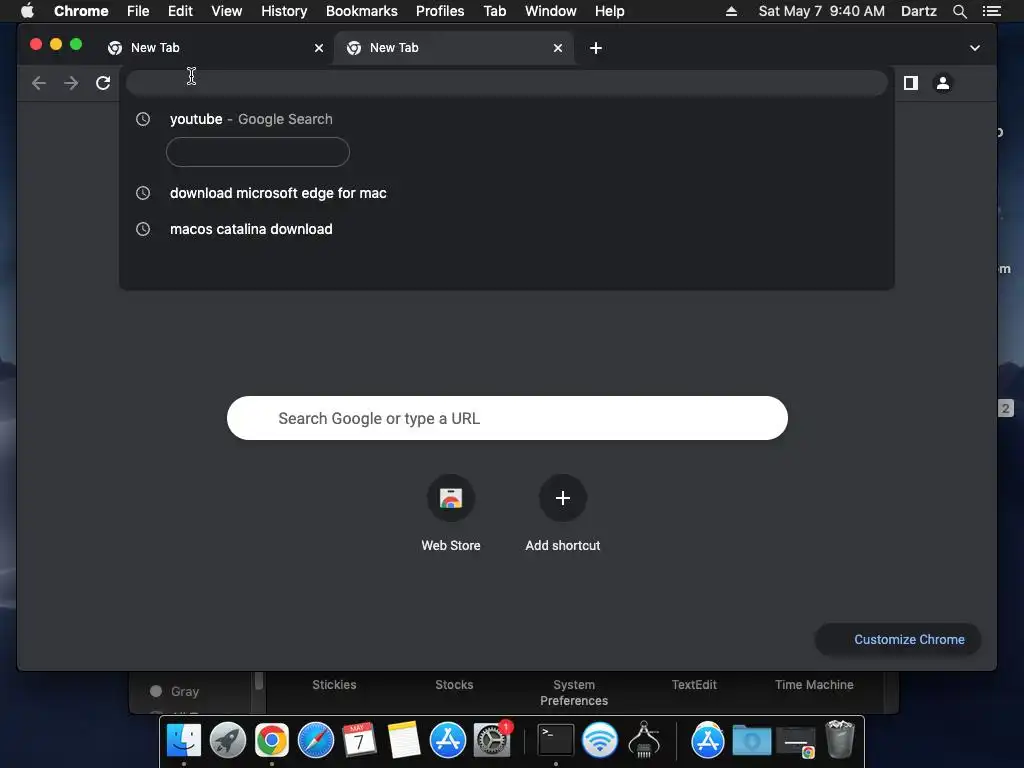Screen dimensions: 1024x768
Task: Close the first New Tab
Action: [x=319, y=48]
